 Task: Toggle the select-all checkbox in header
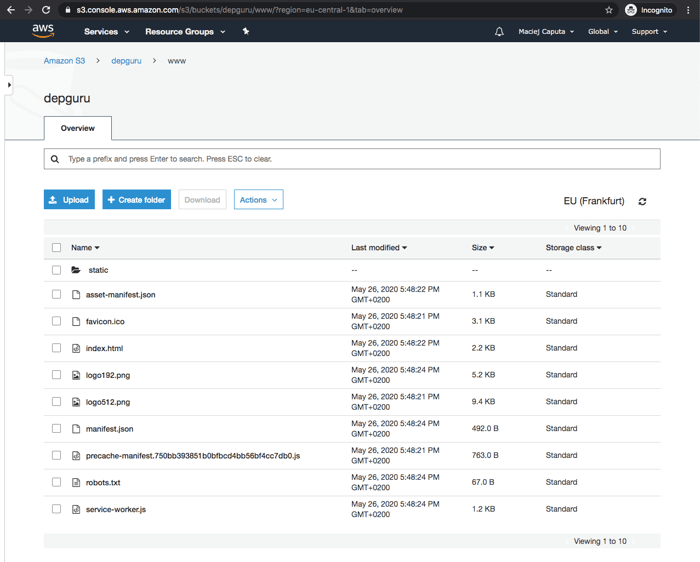tap(56, 248)
